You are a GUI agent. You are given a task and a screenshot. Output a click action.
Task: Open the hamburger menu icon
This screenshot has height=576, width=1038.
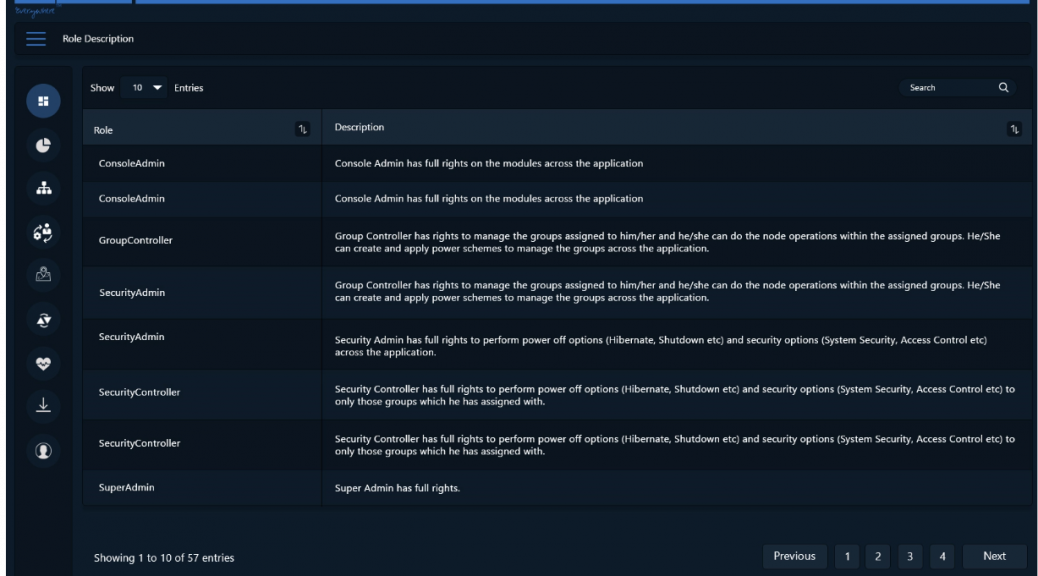[x=36, y=39]
